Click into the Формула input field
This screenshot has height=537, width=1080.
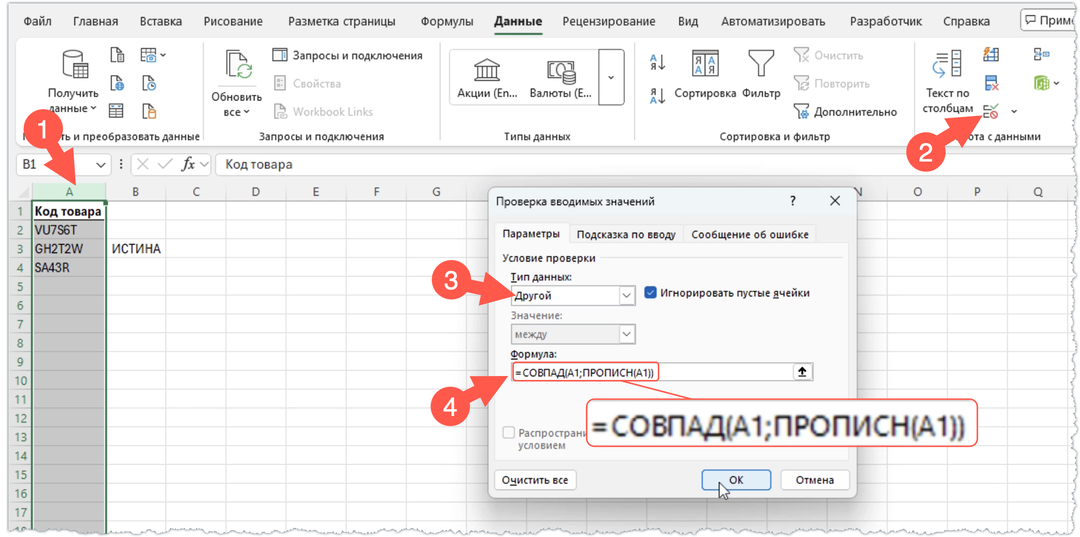[652, 372]
